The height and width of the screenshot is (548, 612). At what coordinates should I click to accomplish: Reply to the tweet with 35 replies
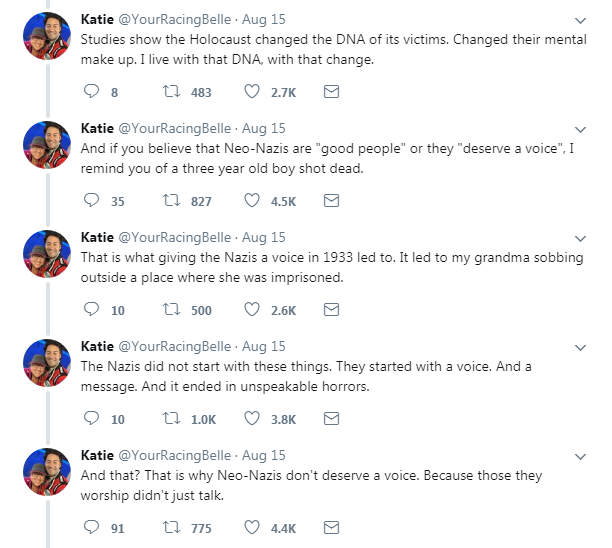click(x=90, y=201)
